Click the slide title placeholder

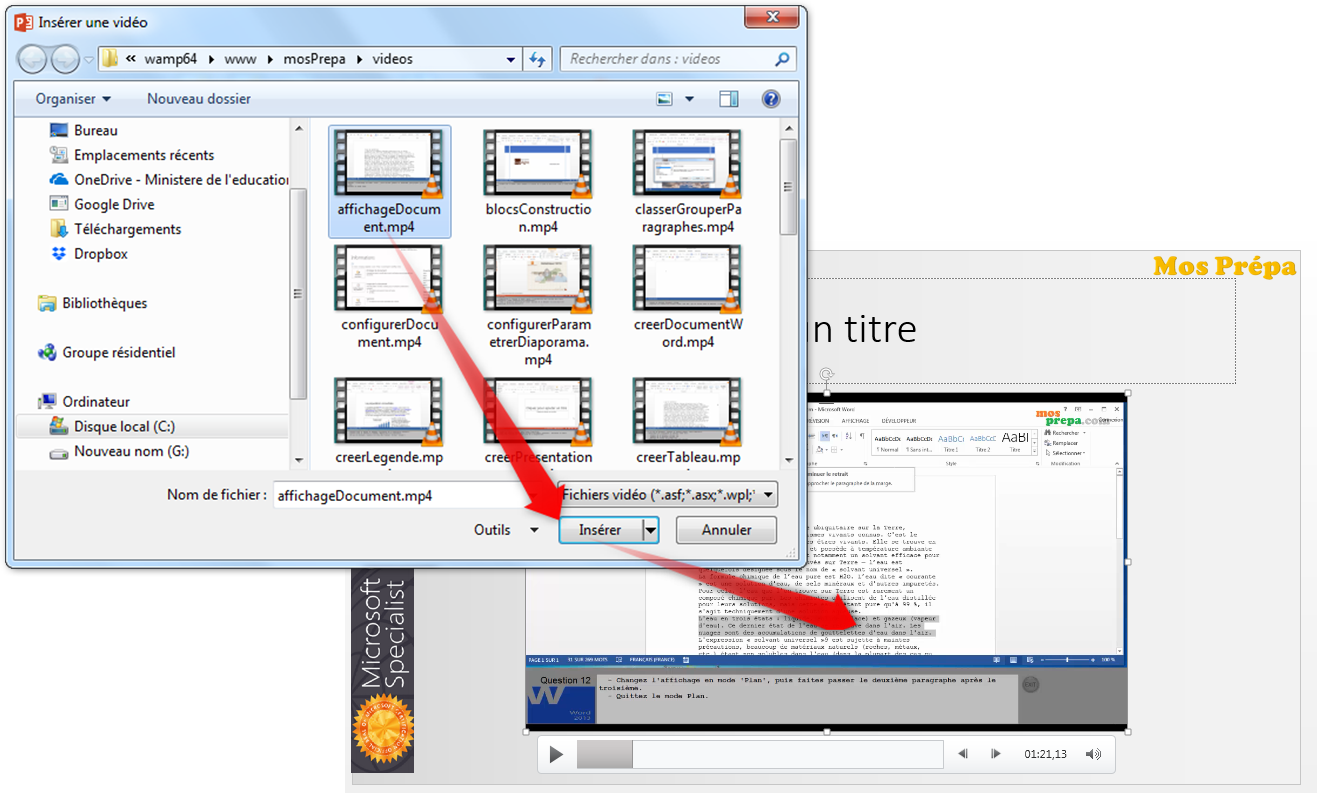[1020, 330]
